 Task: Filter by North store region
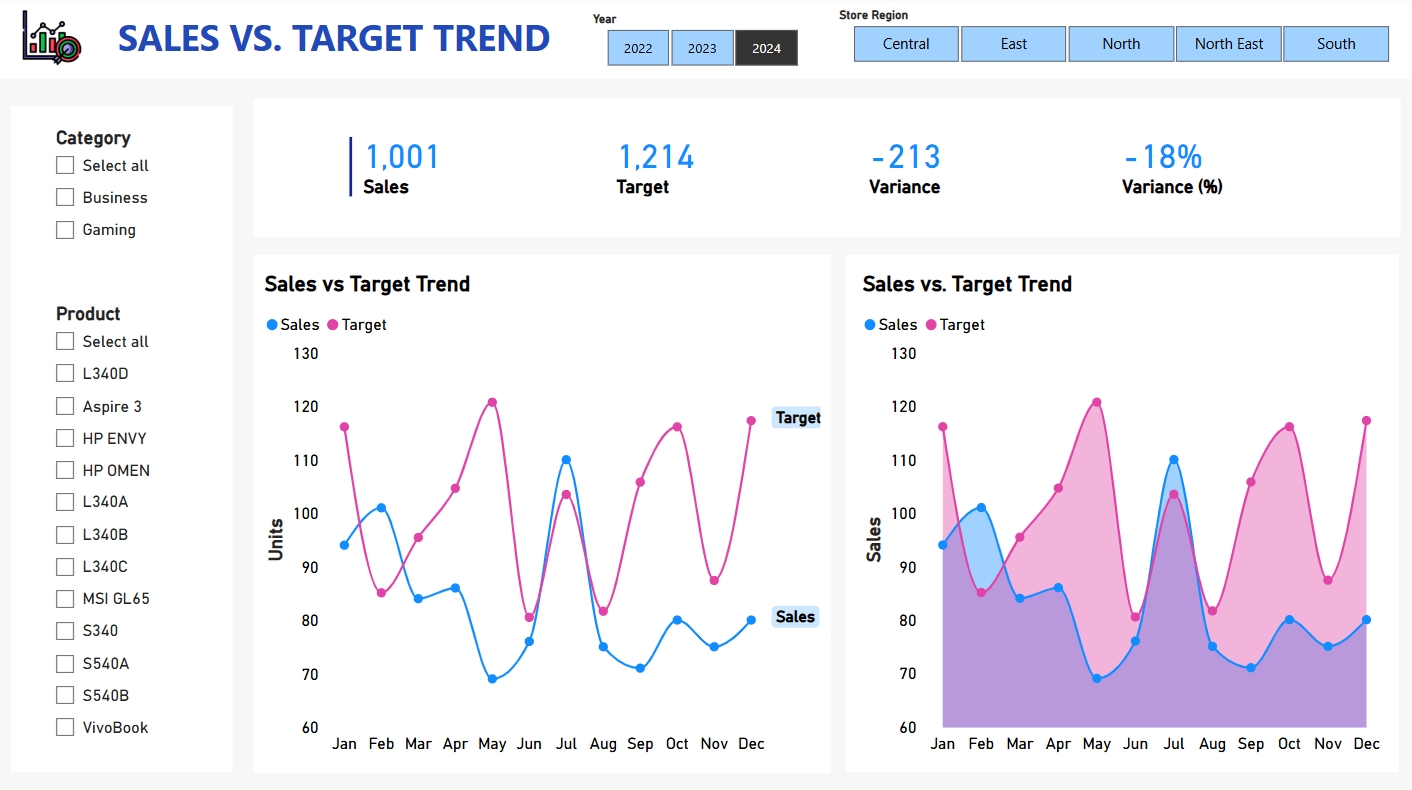(x=1121, y=44)
